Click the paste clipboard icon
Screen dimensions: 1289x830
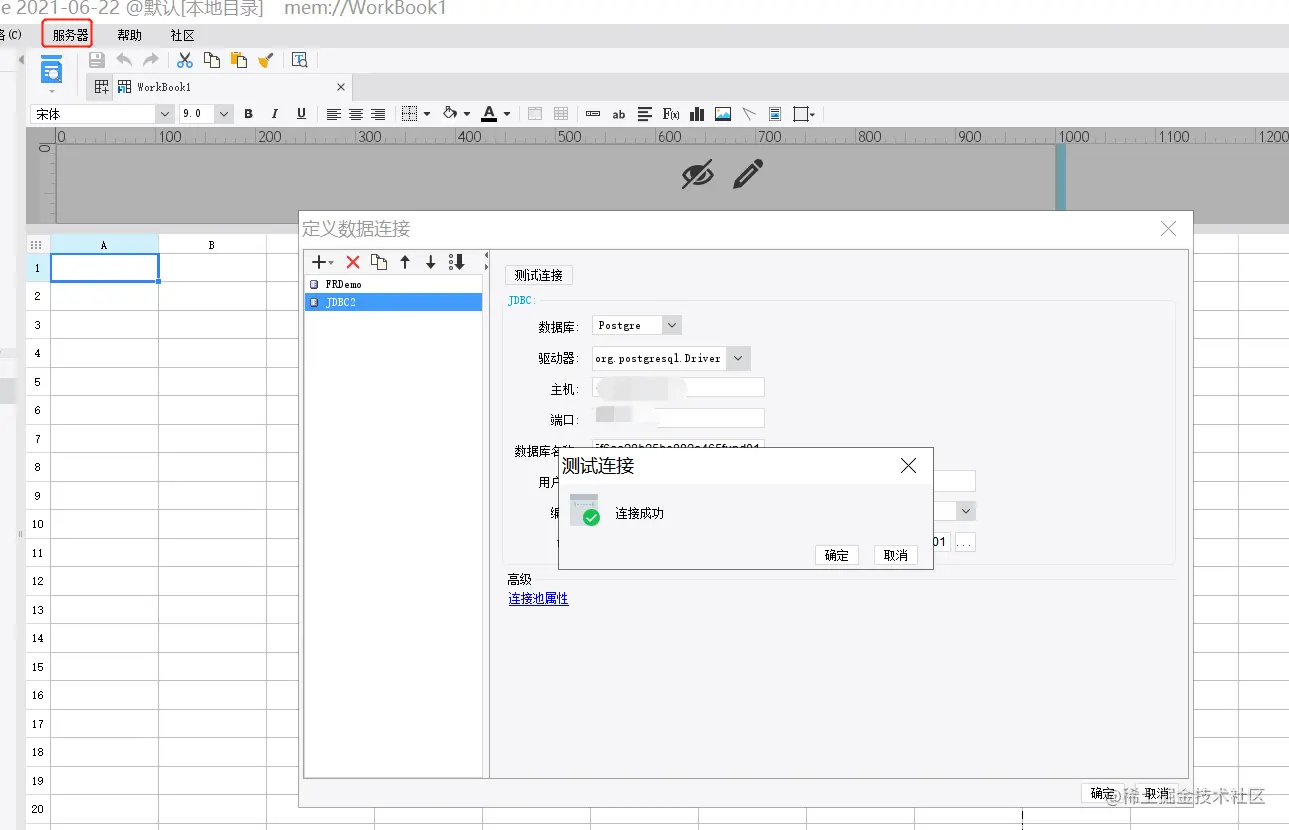238,60
